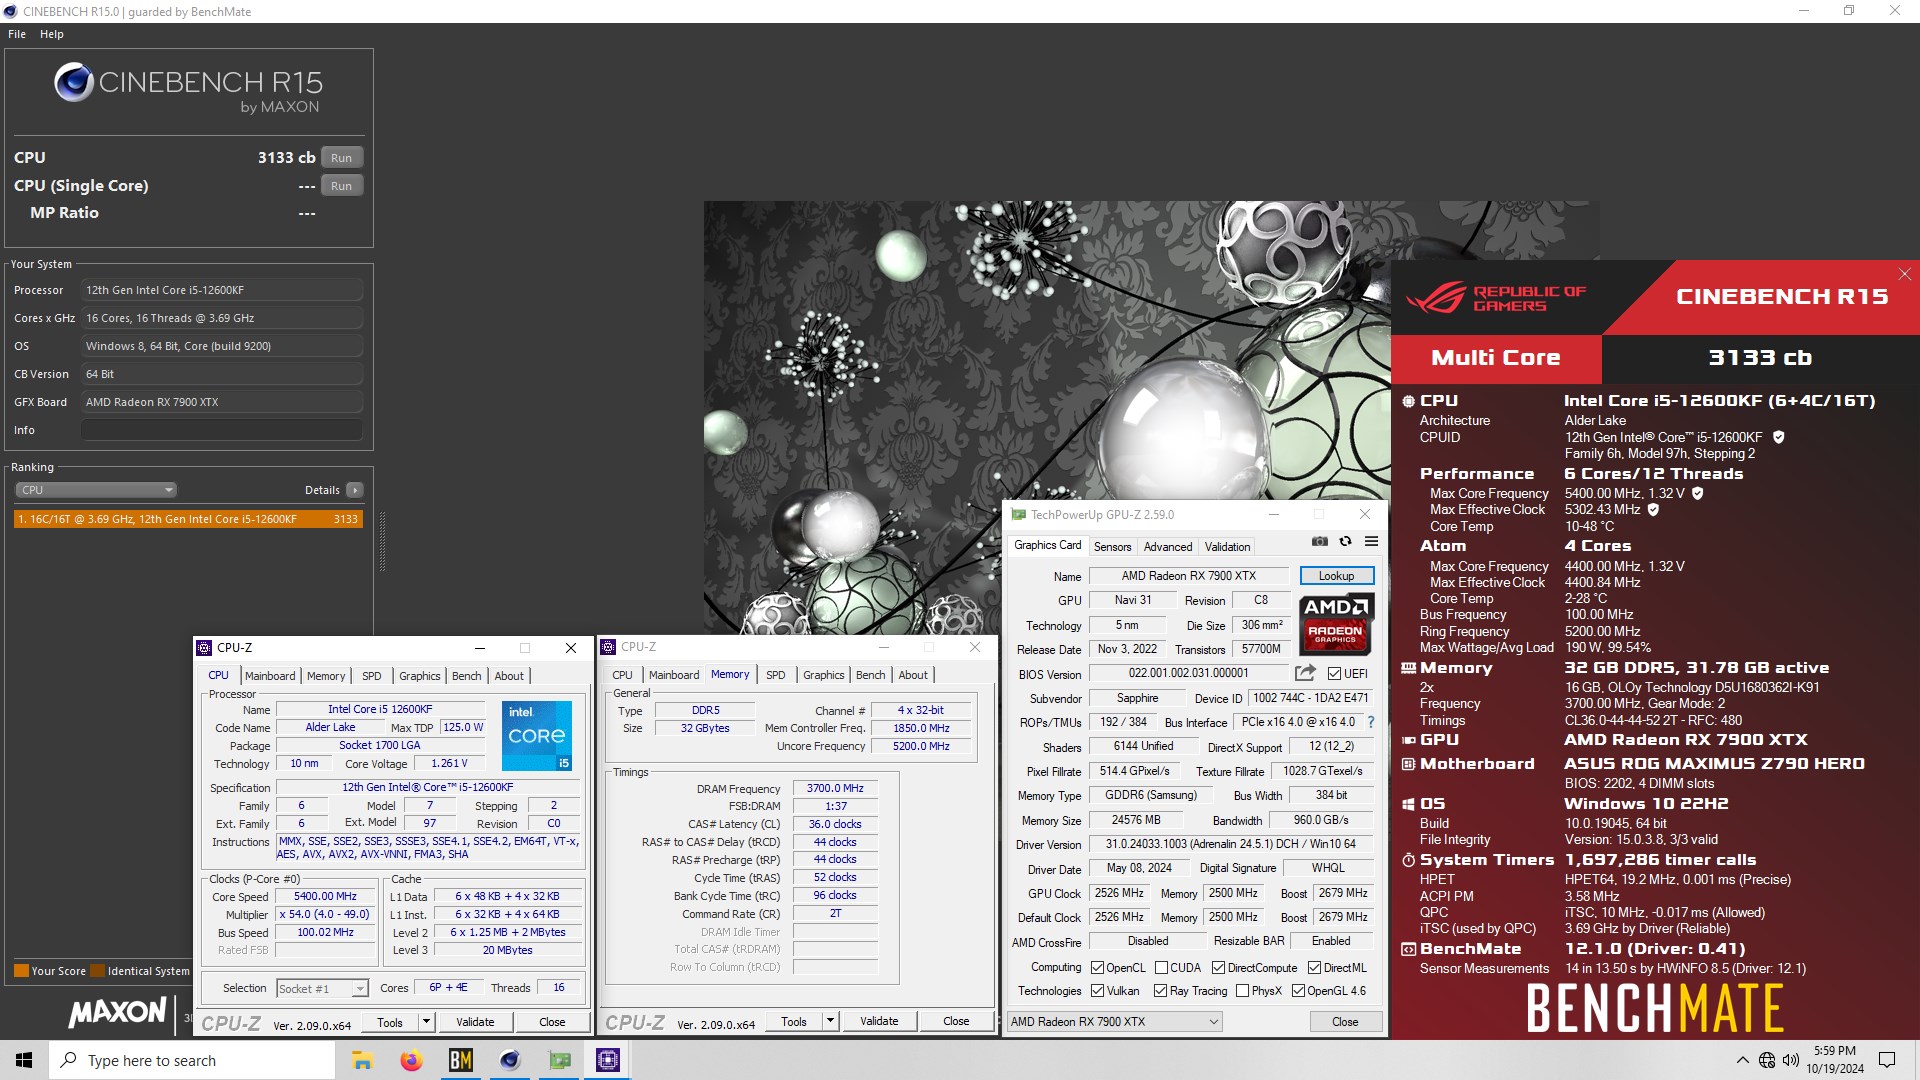The height and width of the screenshot is (1080, 1920).
Task: Click the Max Core Frequency verified shield icon
Action: pos(1697,493)
